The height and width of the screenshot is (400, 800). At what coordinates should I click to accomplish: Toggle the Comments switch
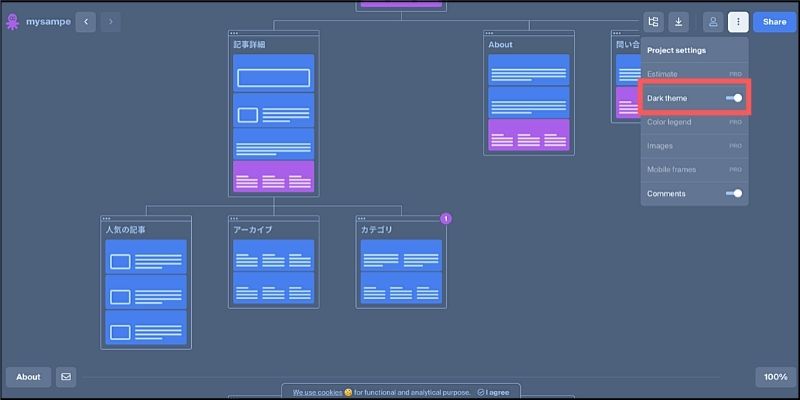[734, 193]
